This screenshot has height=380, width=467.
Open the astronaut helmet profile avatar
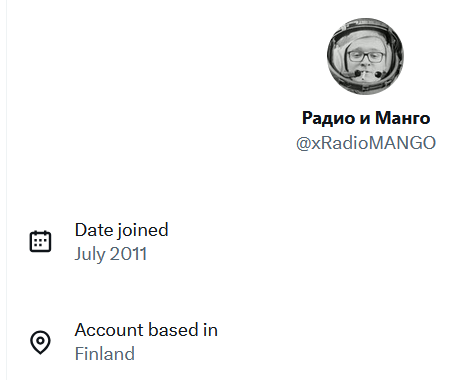coord(366,56)
